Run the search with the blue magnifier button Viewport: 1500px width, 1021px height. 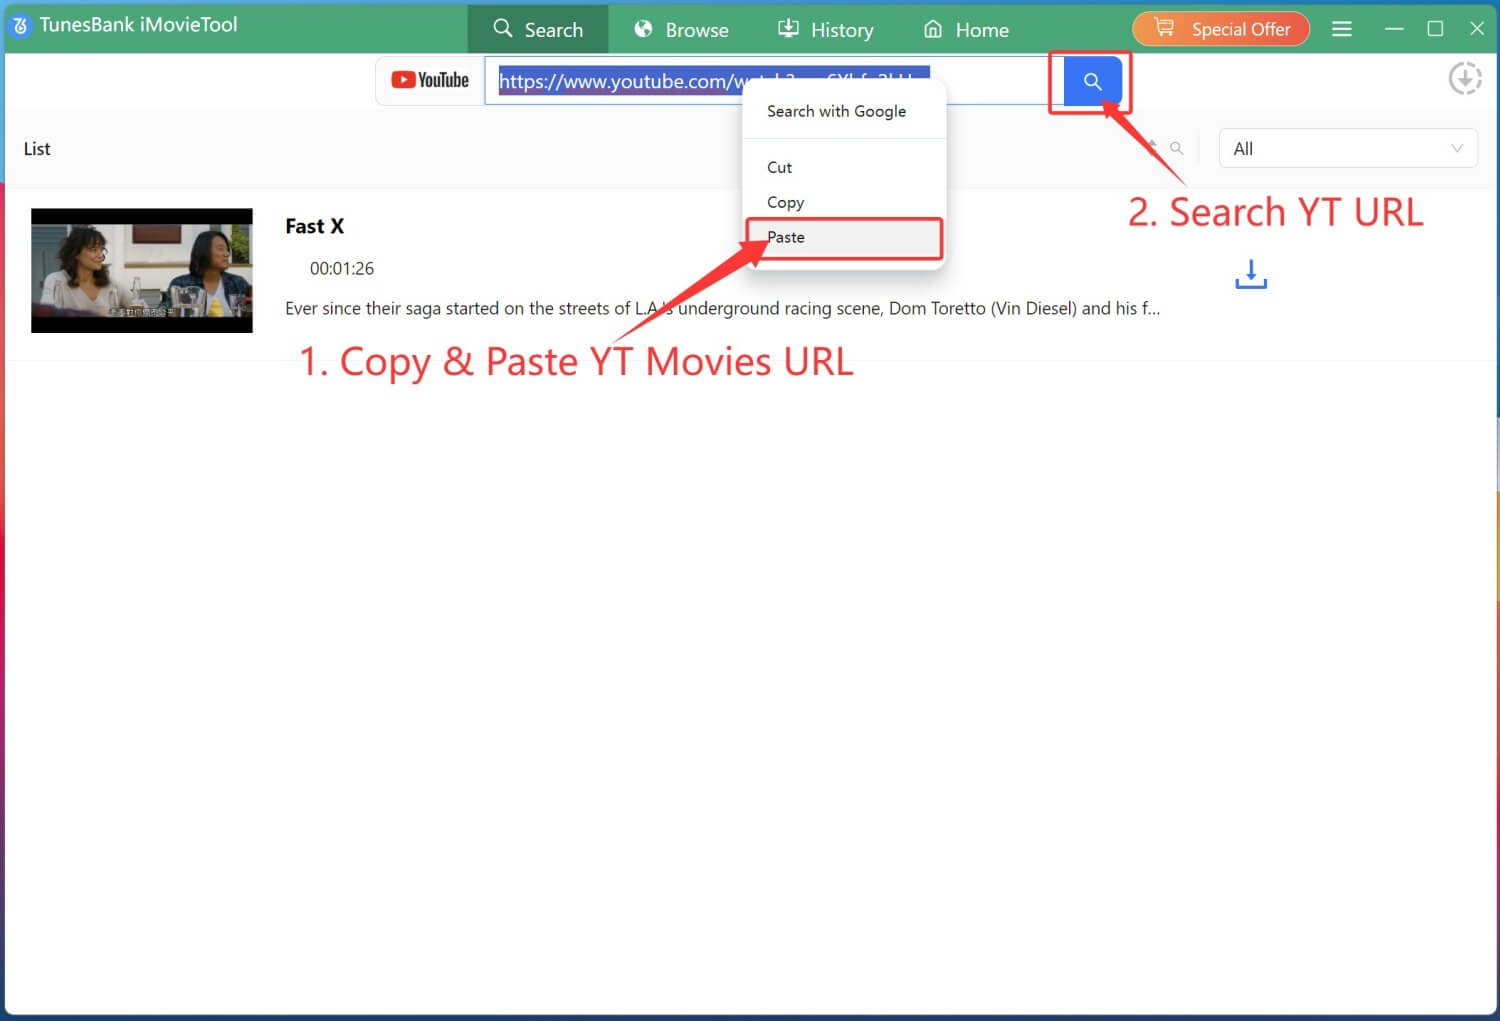1091,81
